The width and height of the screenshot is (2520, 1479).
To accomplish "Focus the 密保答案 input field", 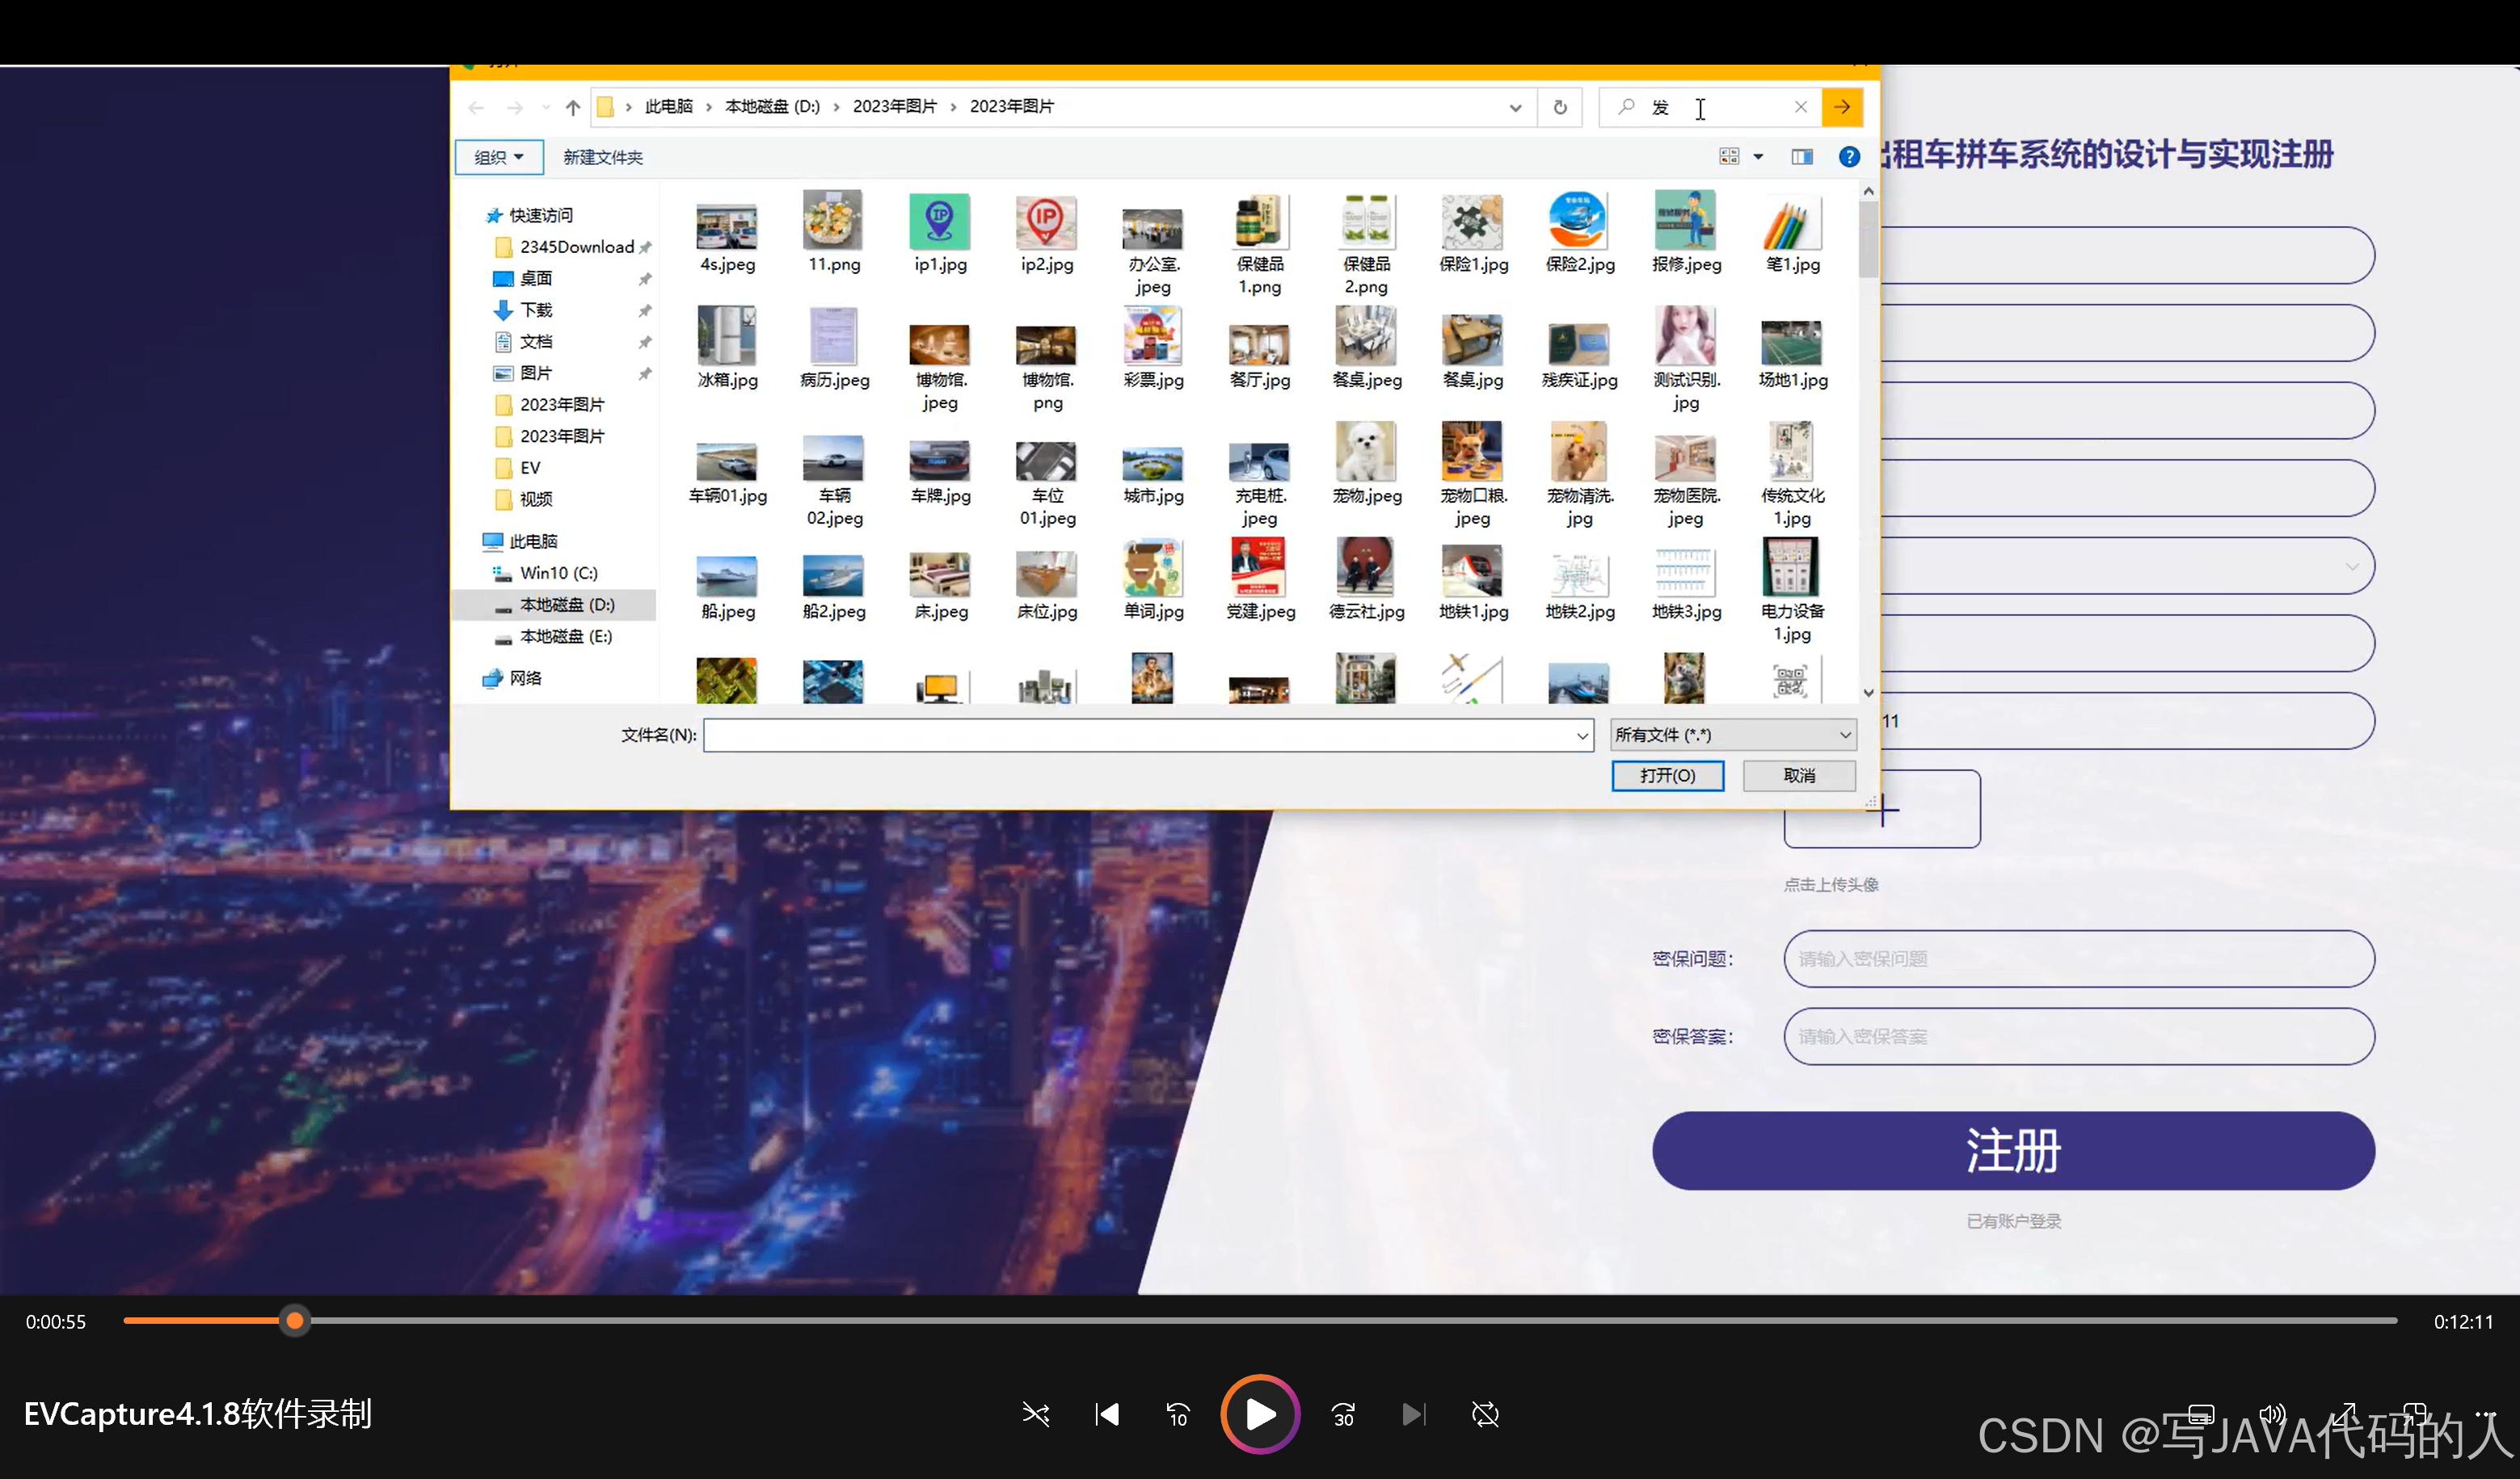I will (x=2078, y=1037).
